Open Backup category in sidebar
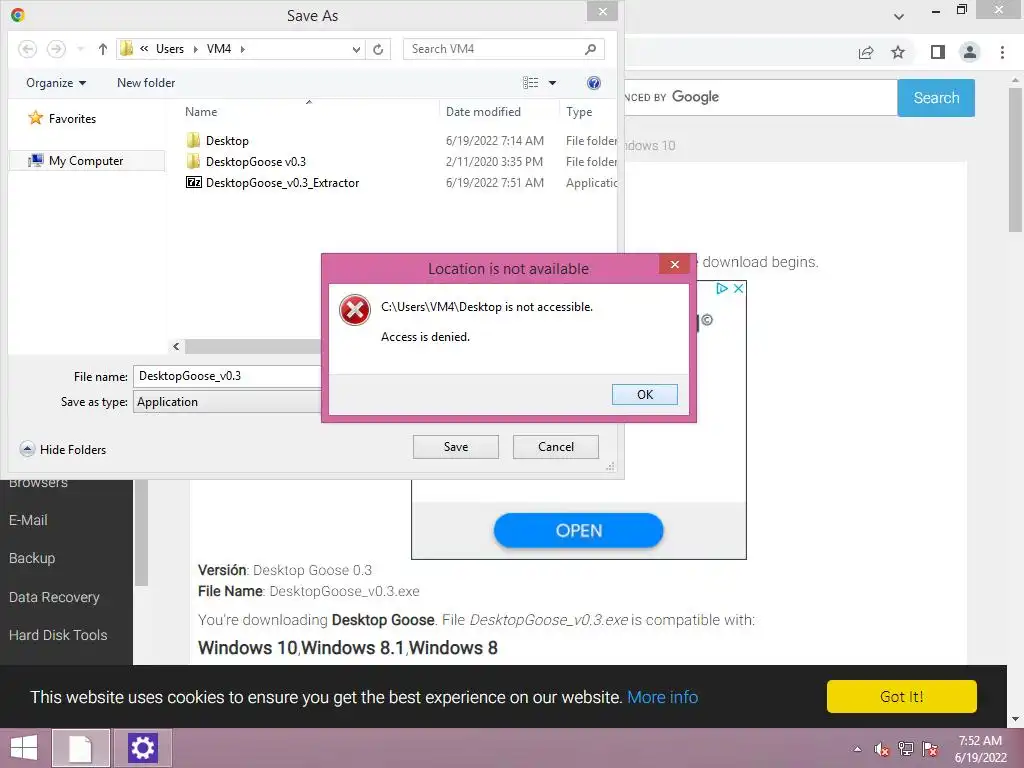This screenshot has height=768, width=1024. pos(32,558)
